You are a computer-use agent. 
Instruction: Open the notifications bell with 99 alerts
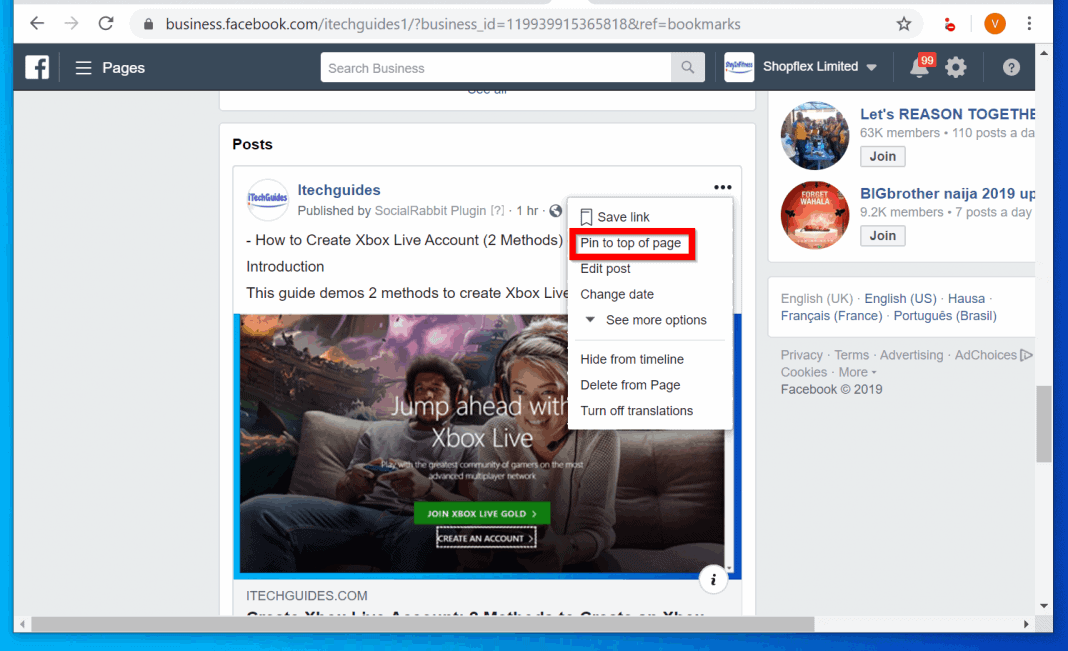918,67
